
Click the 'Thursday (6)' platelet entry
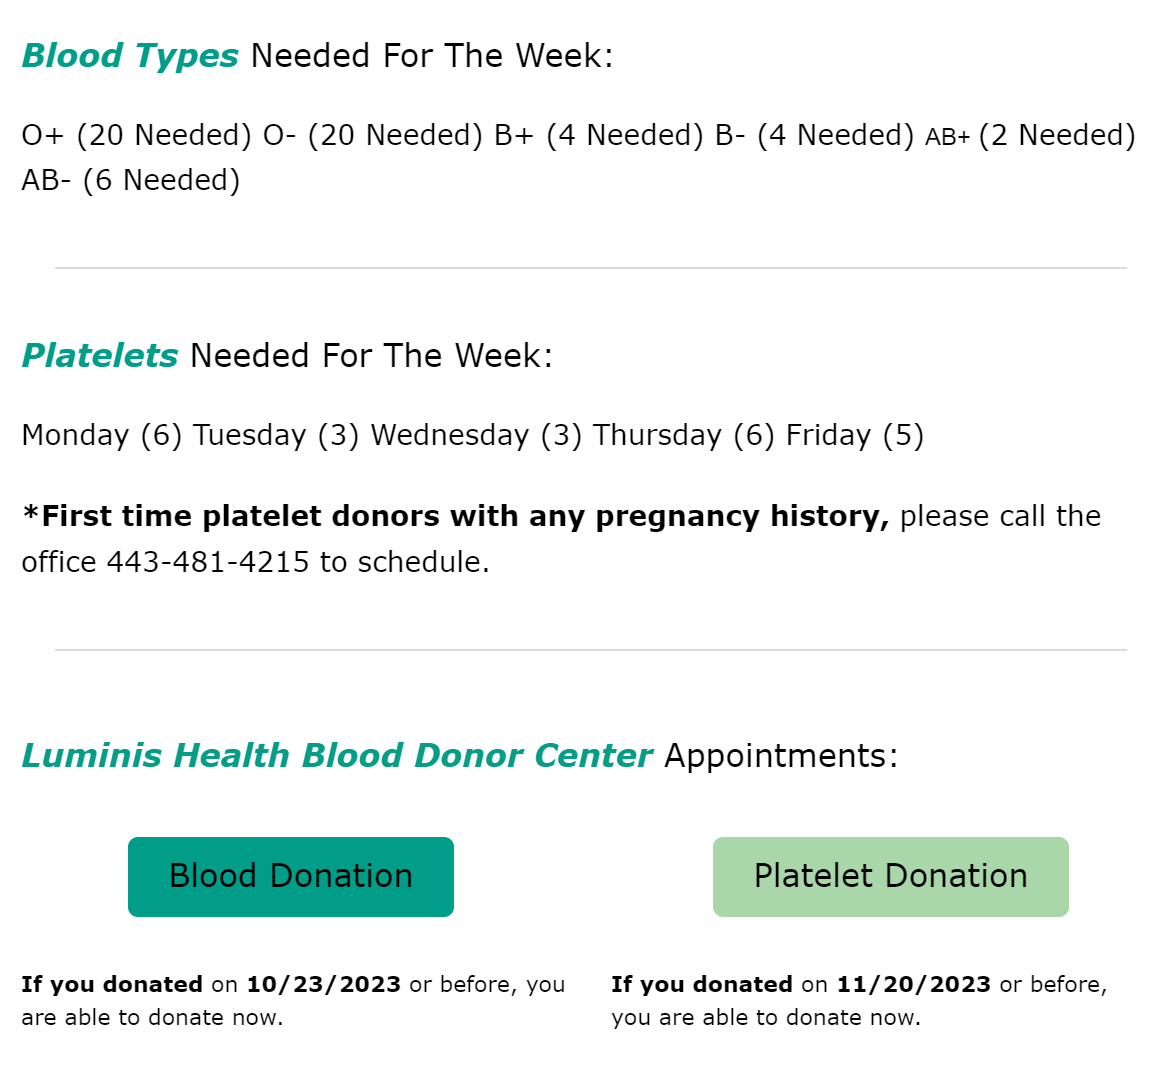point(683,435)
